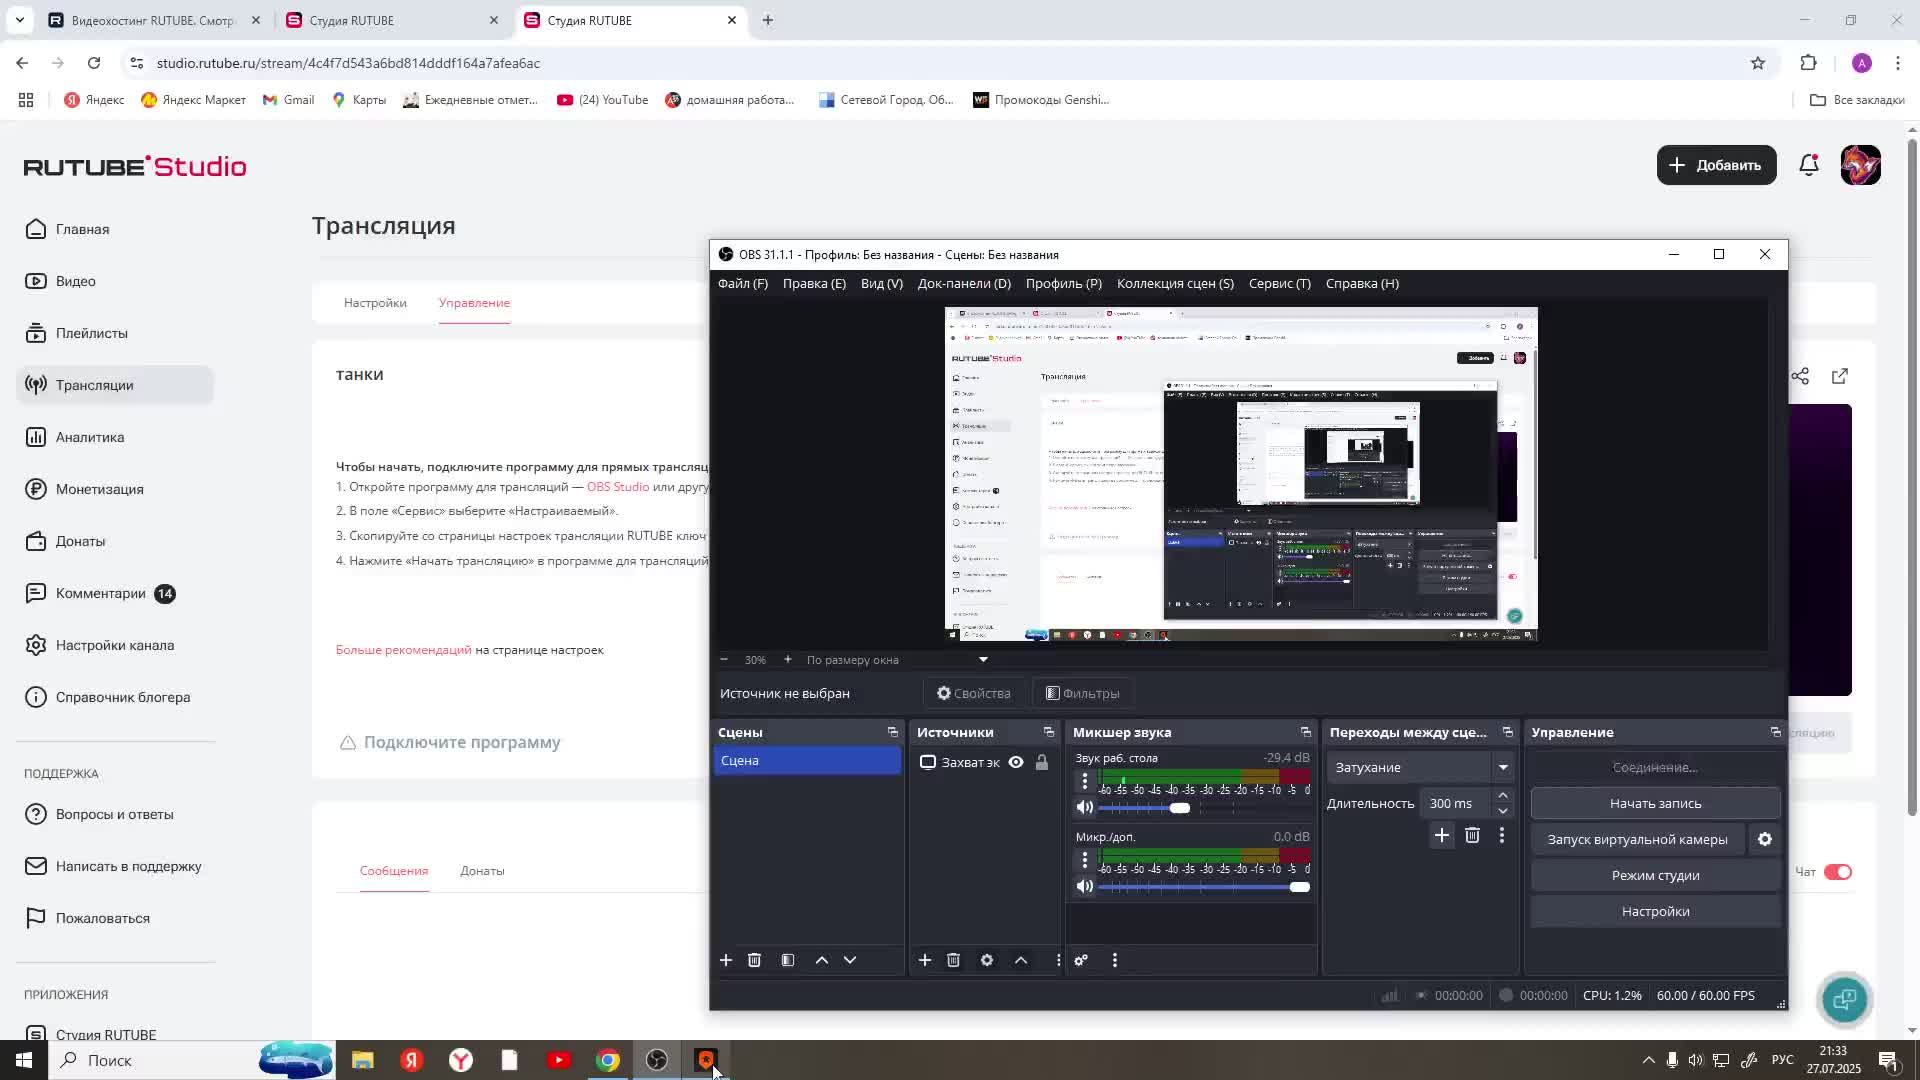Toggle visibility eye for Захват эк source
Screen dimensions: 1920x1080
1016,762
